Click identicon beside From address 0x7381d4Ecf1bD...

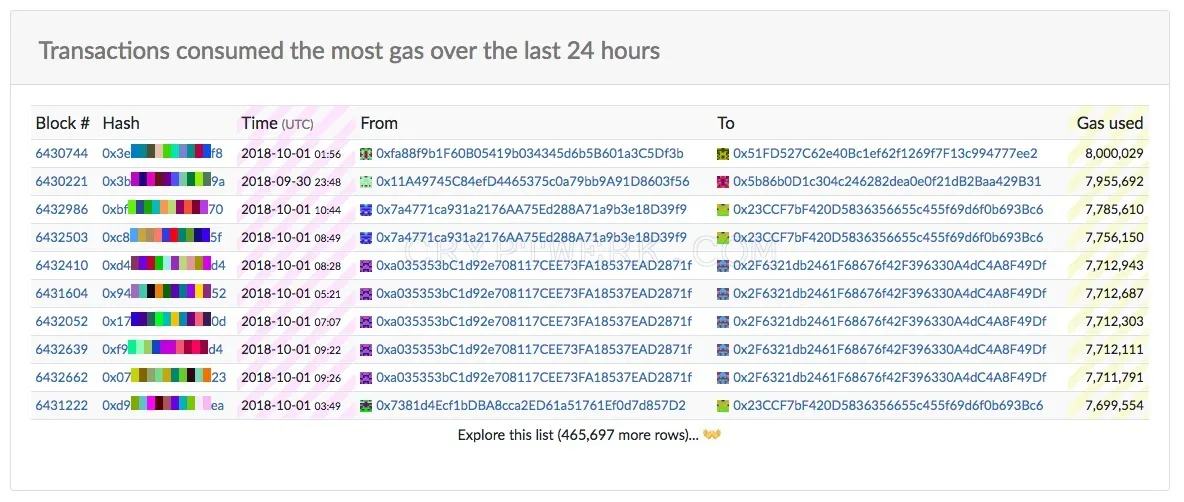(366, 405)
